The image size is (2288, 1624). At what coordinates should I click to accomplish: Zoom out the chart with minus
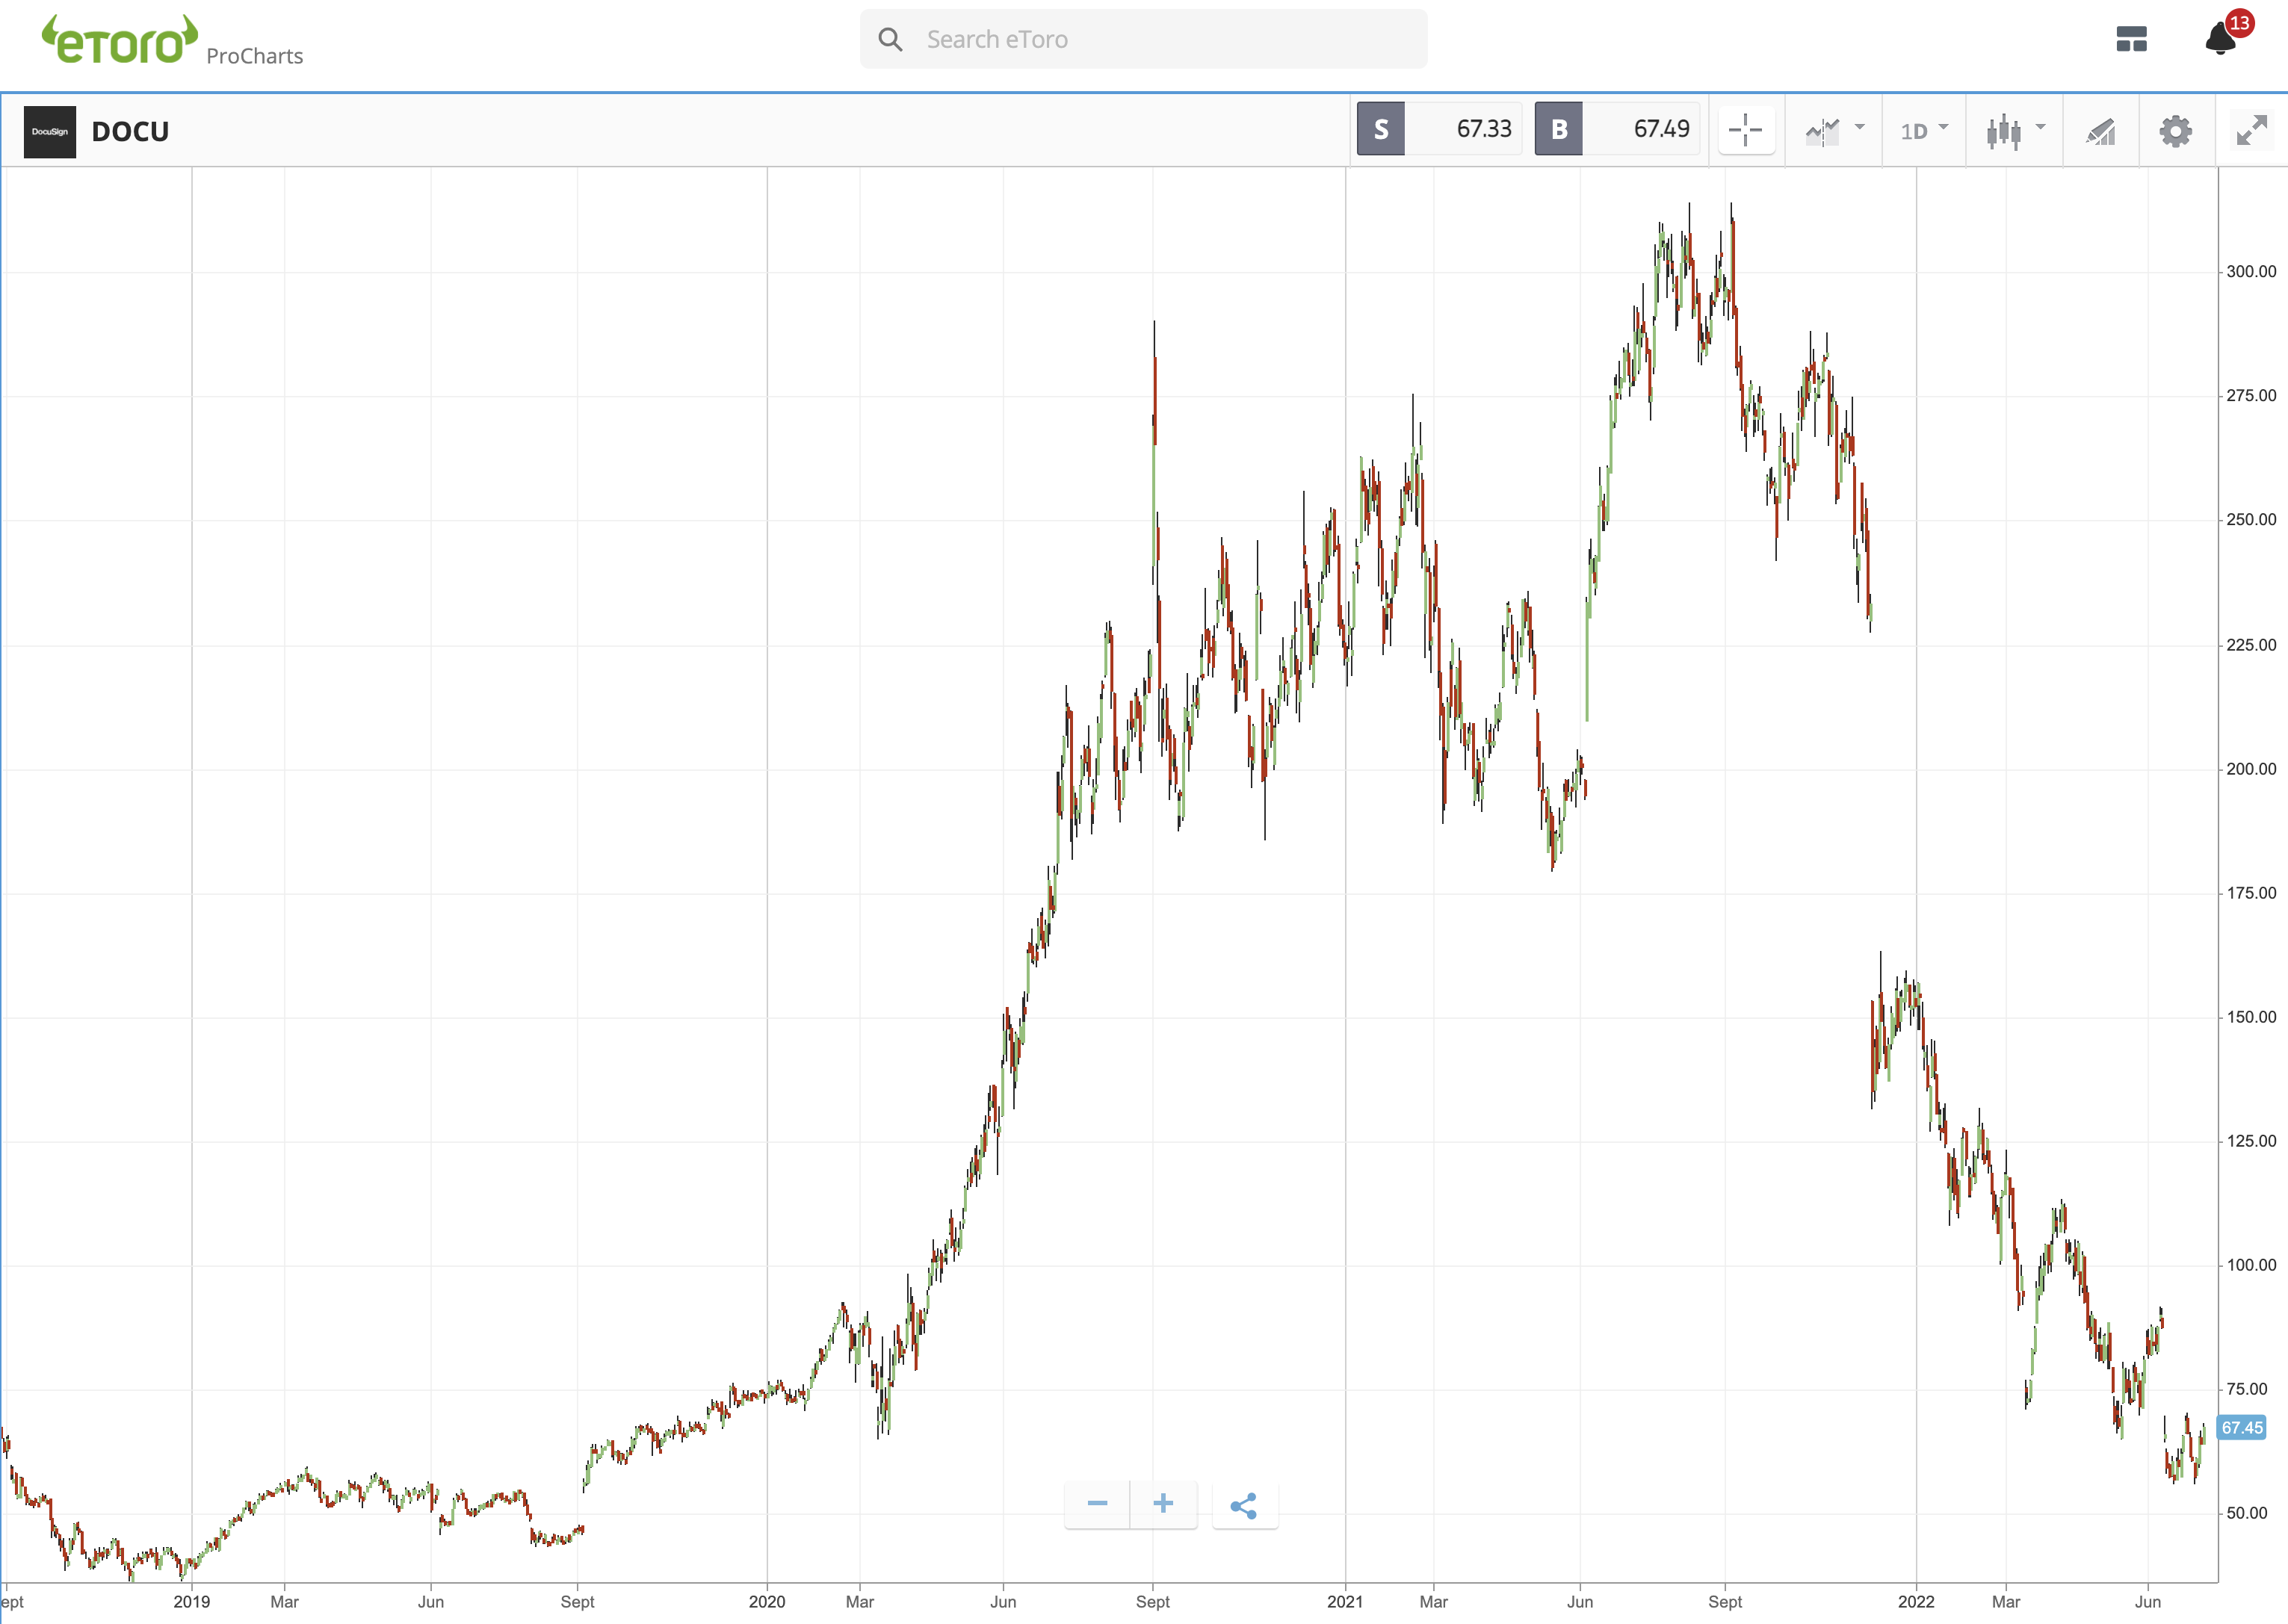click(1097, 1504)
